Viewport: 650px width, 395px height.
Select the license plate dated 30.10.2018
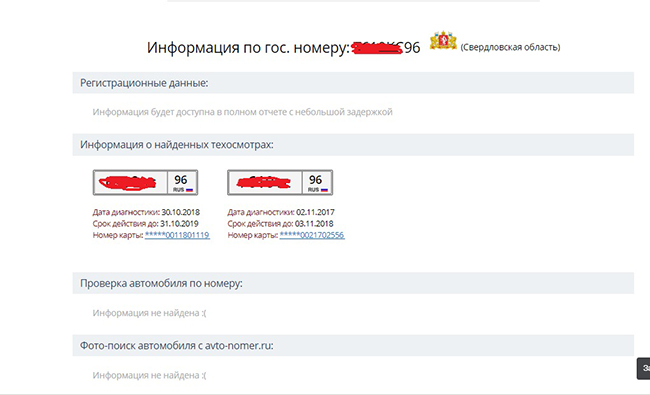coord(146,182)
